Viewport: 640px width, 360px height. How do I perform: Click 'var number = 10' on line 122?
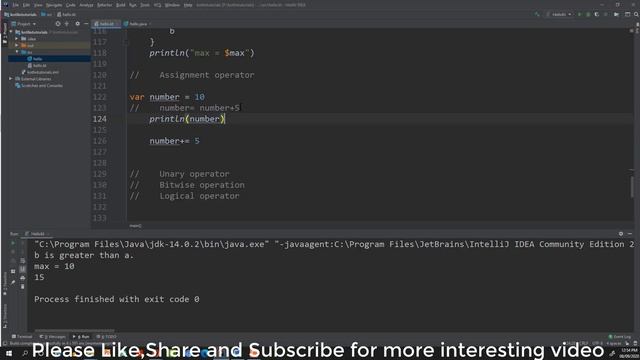pyautogui.click(x=167, y=97)
